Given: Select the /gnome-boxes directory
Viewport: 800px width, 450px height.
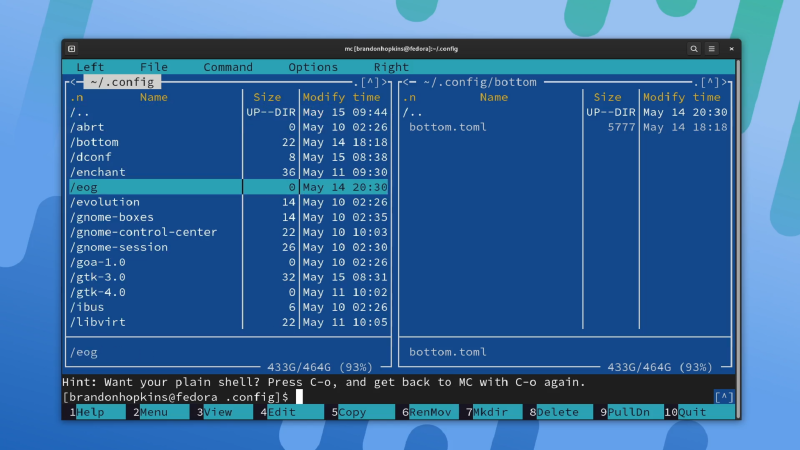Looking at the screenshot, I should [112, 217].
